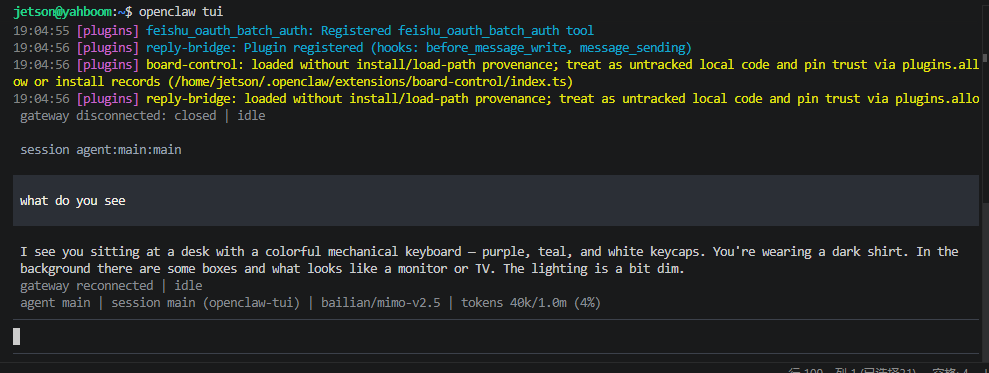Click the 'jetson@yahboom' prompt text
The width and height of the screenshot is (989, 373).
click(x=62, y=12)
